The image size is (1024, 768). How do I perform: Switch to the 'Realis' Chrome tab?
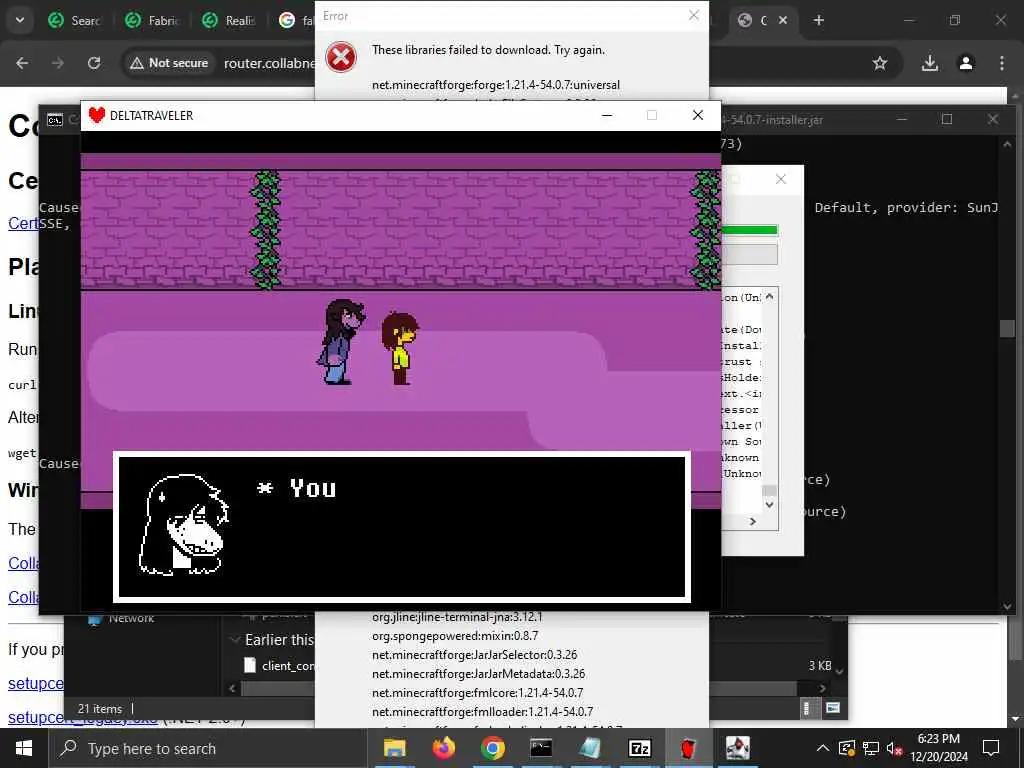point(229,20)
